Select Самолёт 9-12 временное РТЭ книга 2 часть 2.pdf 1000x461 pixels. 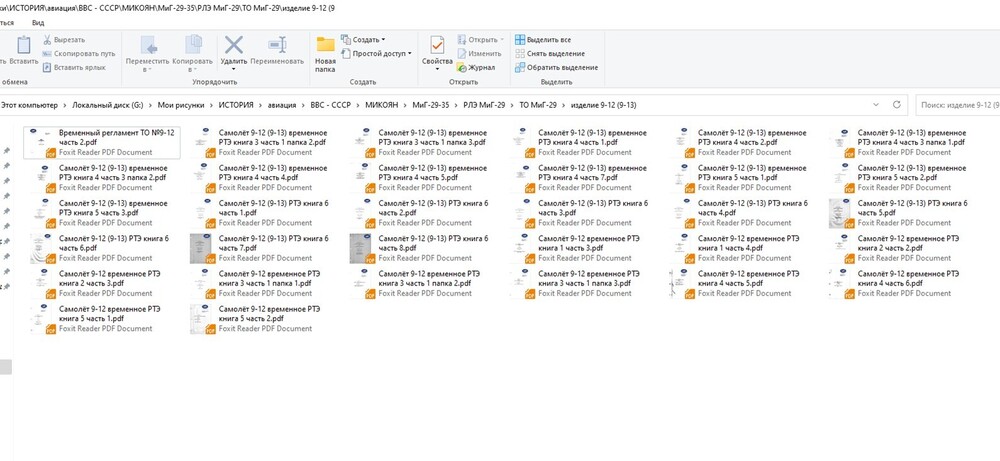tap(901, 249)
